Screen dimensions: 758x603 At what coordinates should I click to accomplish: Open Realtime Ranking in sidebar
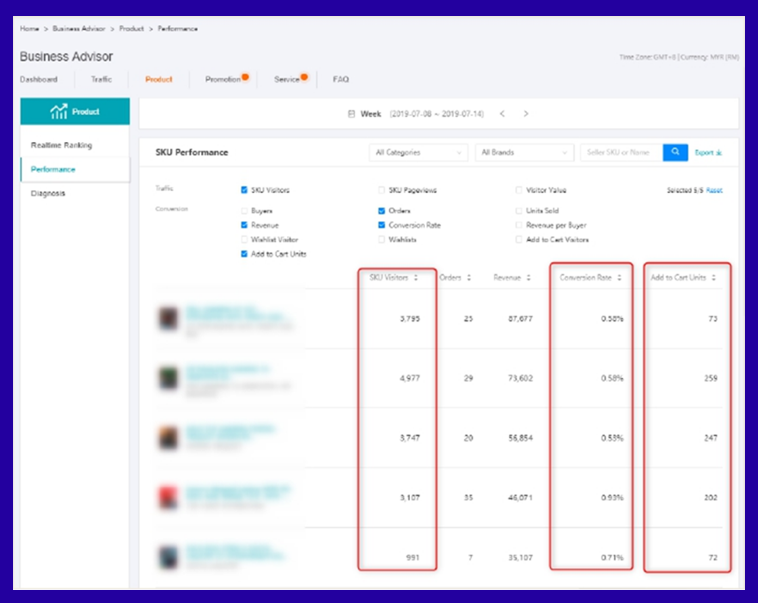click(61, 145)
